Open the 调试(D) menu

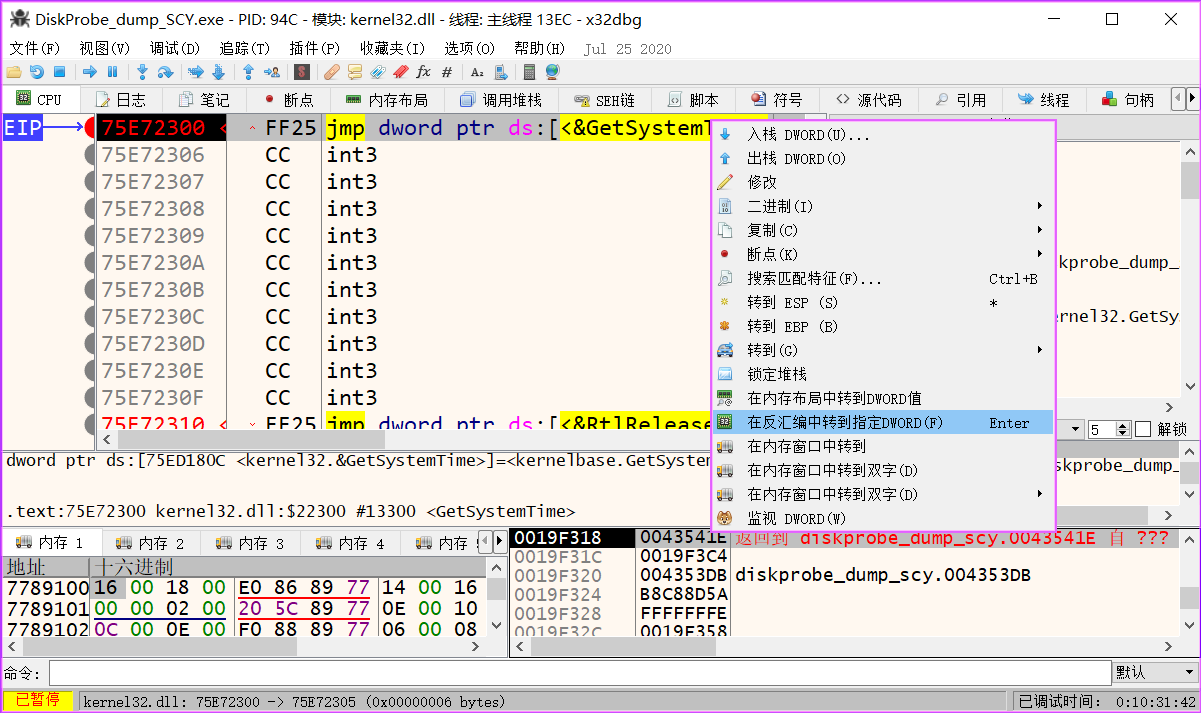(175, 48)
